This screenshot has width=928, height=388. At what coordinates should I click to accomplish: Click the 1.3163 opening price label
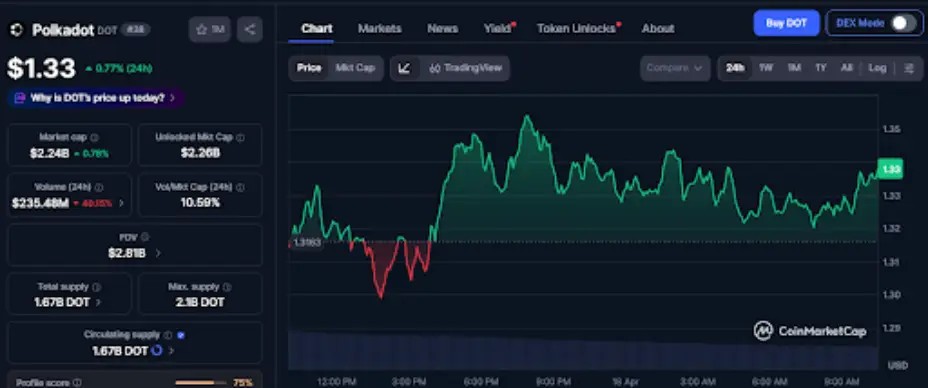tap(306, 242)
